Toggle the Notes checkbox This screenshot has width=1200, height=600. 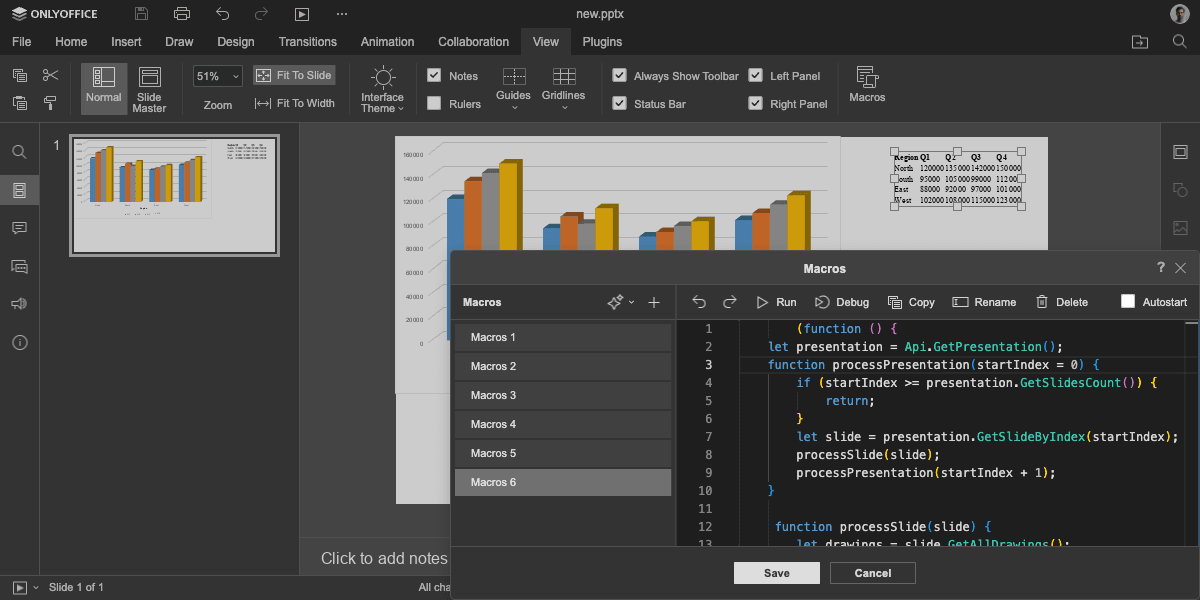434,76
